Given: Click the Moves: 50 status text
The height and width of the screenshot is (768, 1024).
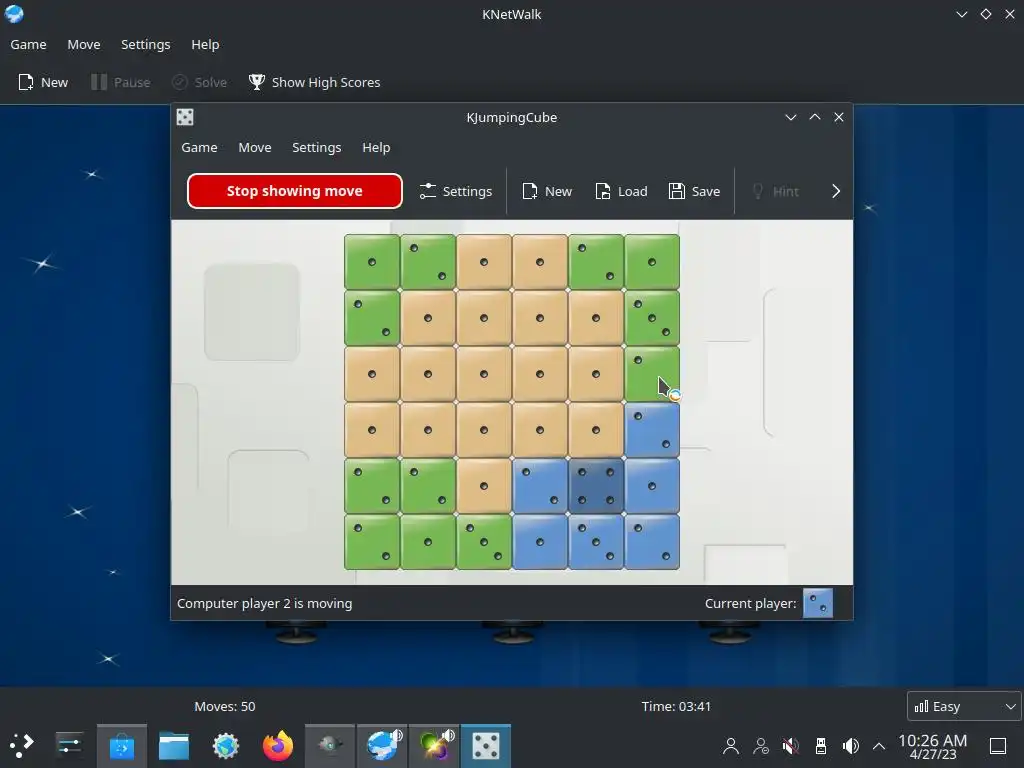Looking at the screenshot, I should point(225,706).
